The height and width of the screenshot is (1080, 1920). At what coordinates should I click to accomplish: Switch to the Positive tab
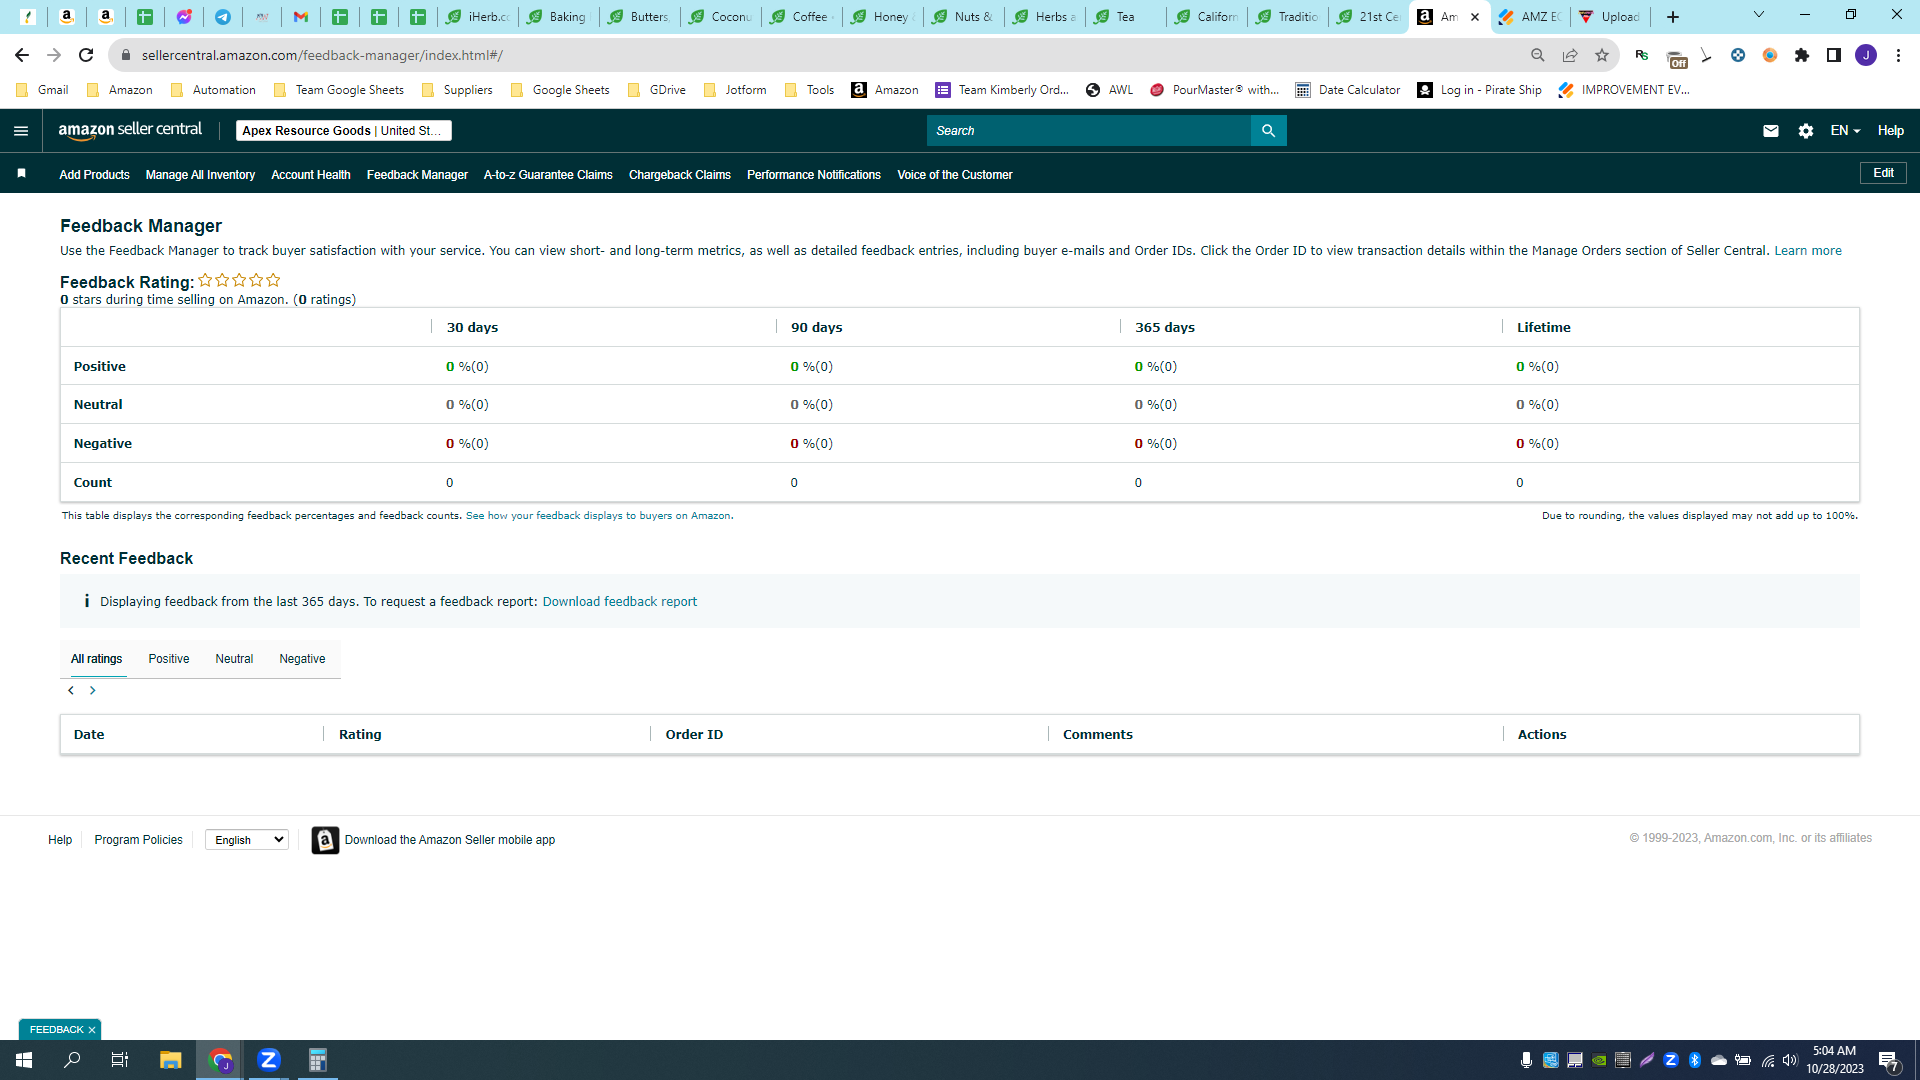[x=169, y=659]
